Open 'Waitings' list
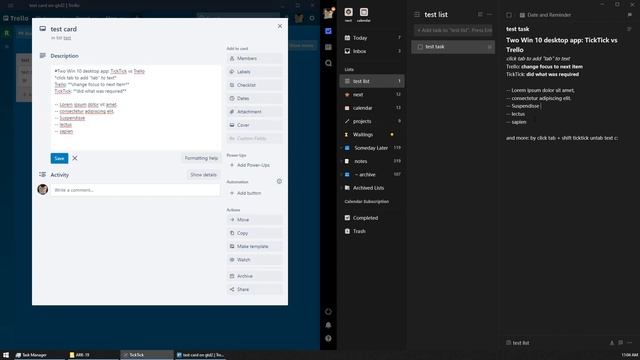This screenshot has width=640, height=360. (x=372, y=135)
